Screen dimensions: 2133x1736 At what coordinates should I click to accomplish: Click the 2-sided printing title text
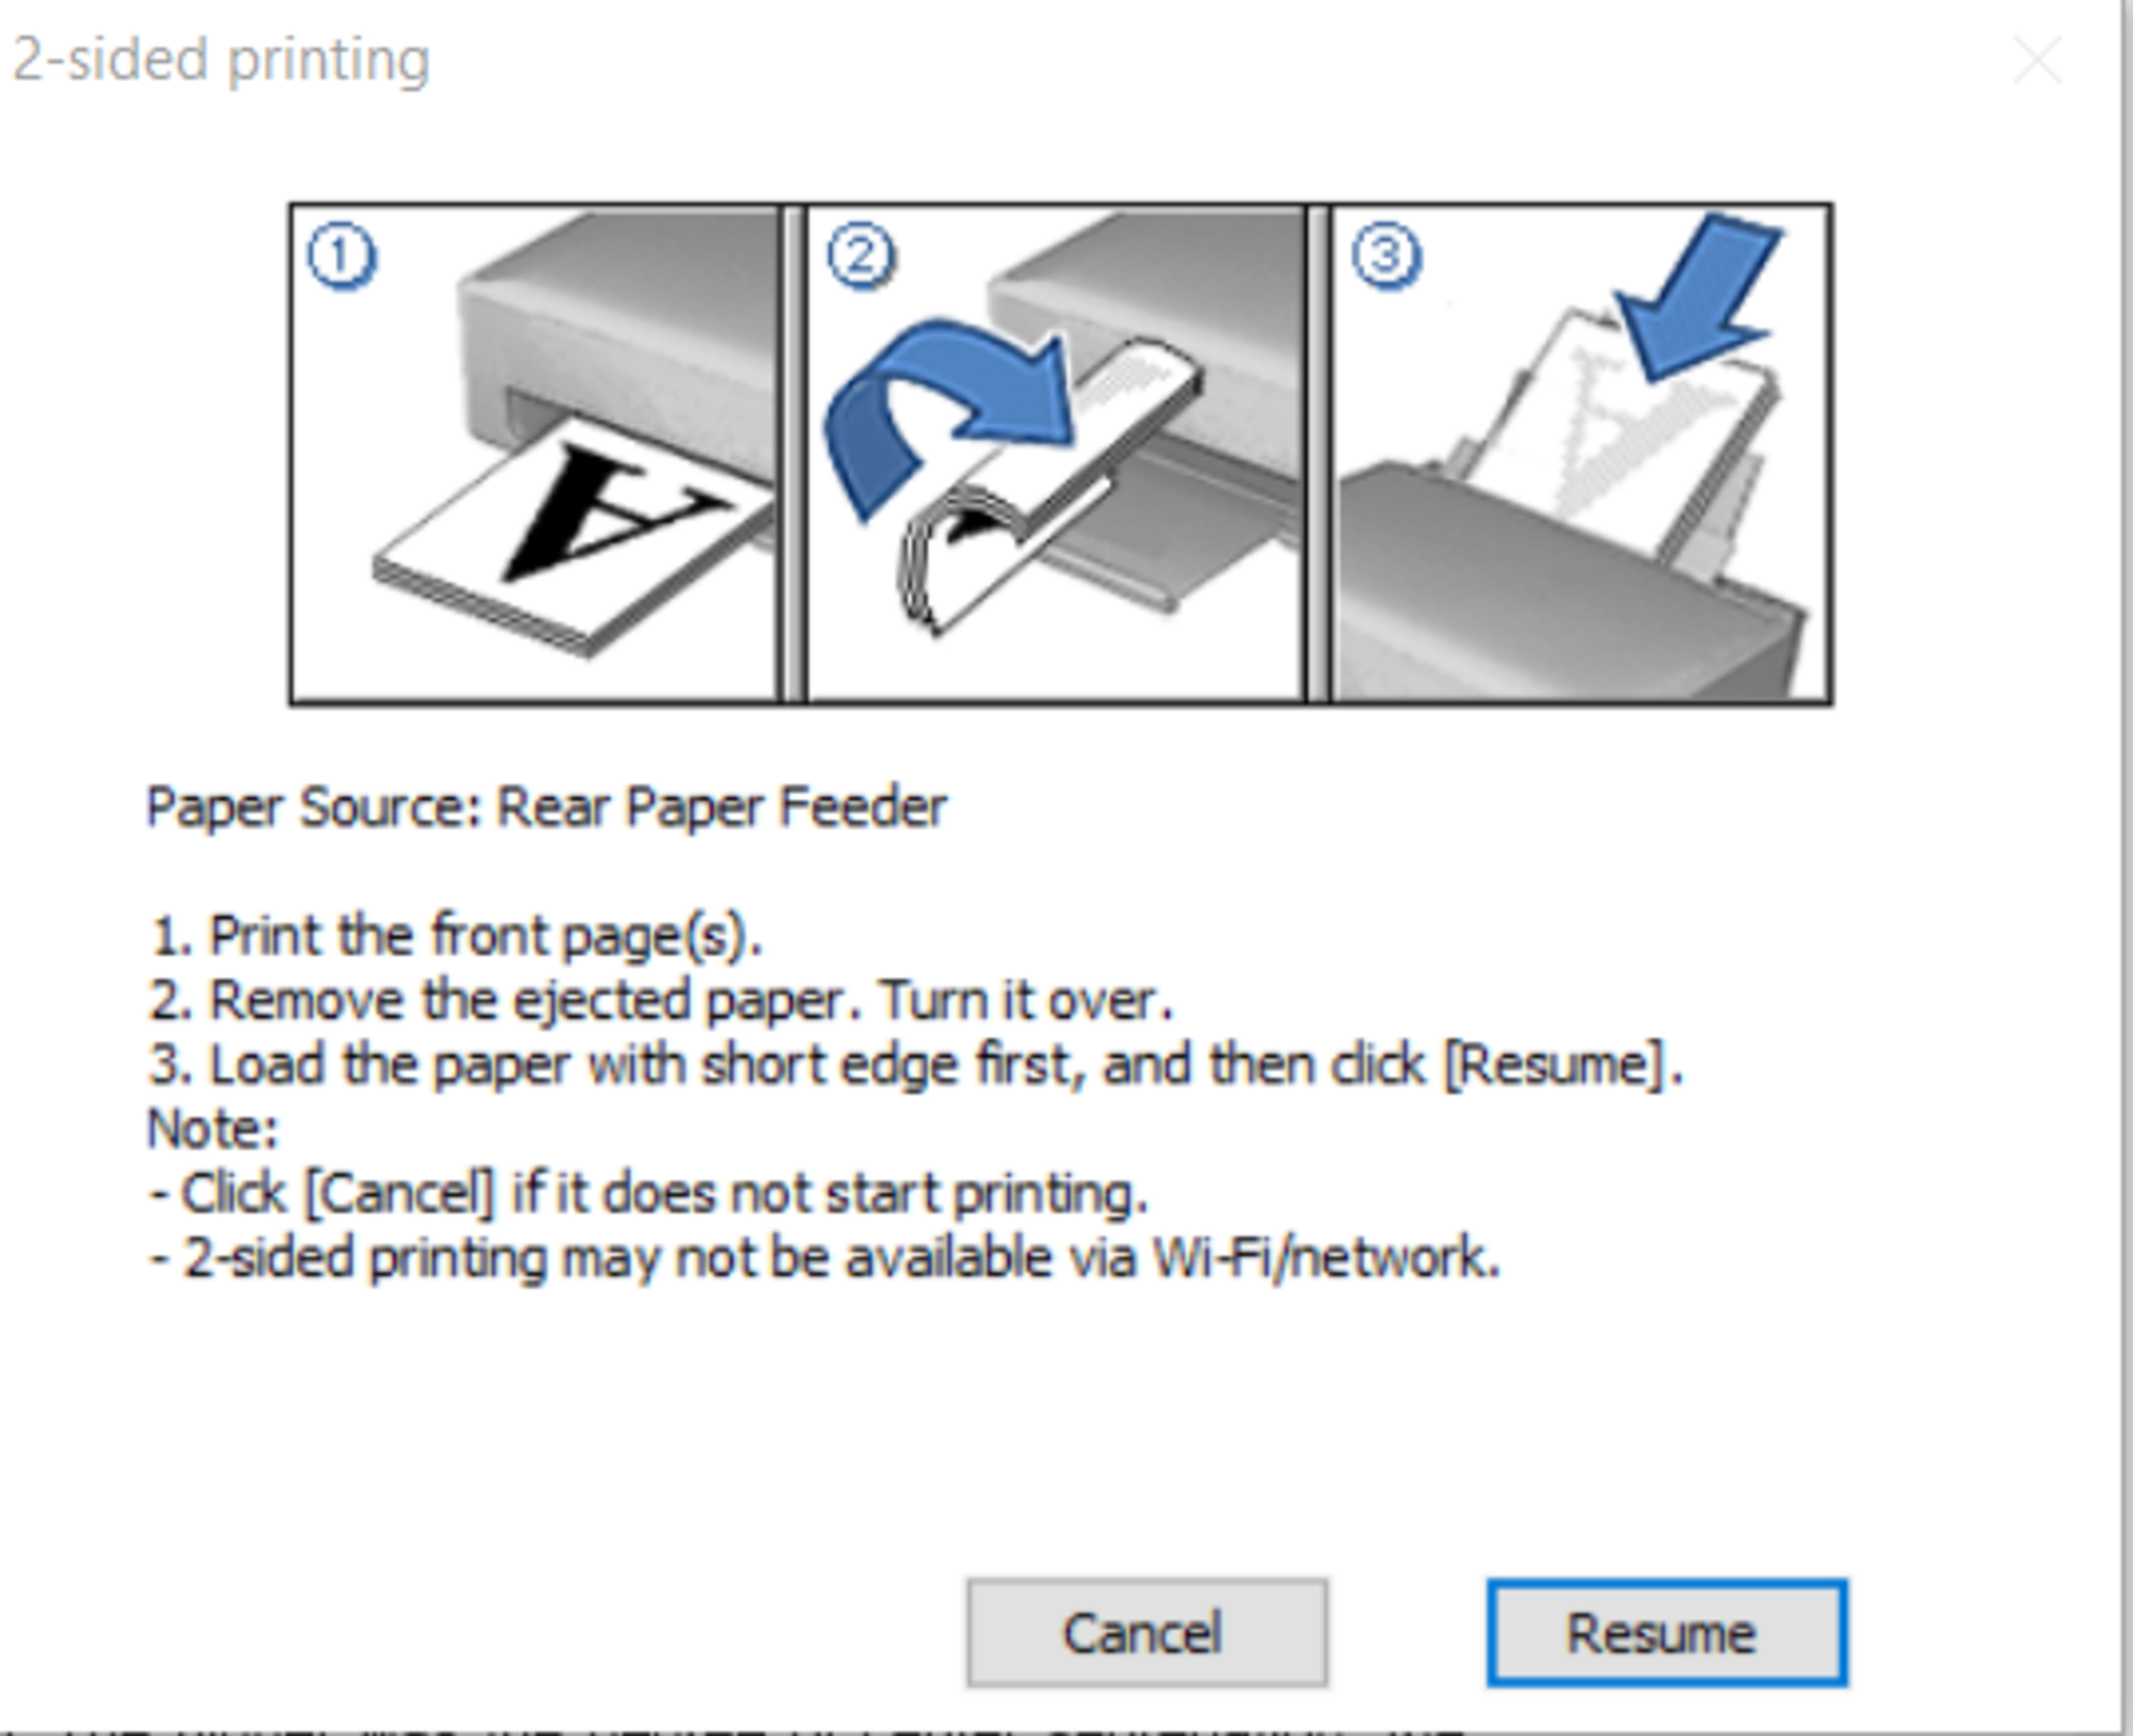click(221, 60)
